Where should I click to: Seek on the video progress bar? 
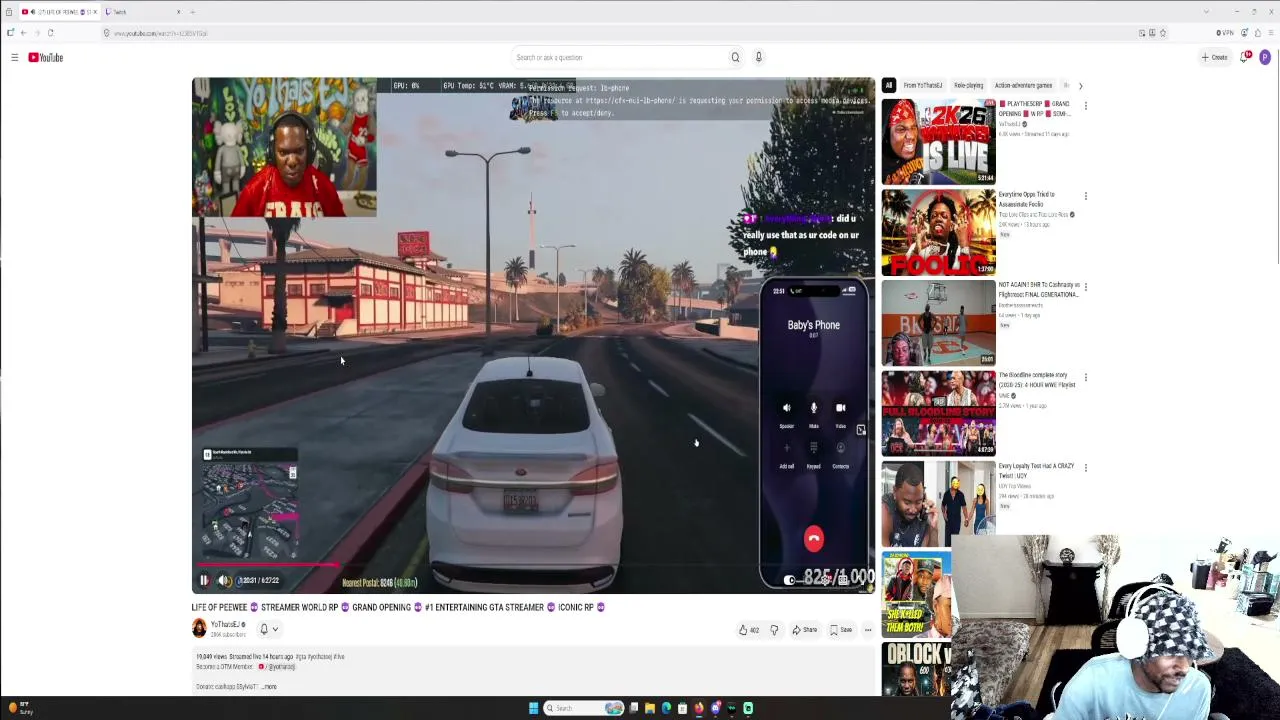[533, 566]
